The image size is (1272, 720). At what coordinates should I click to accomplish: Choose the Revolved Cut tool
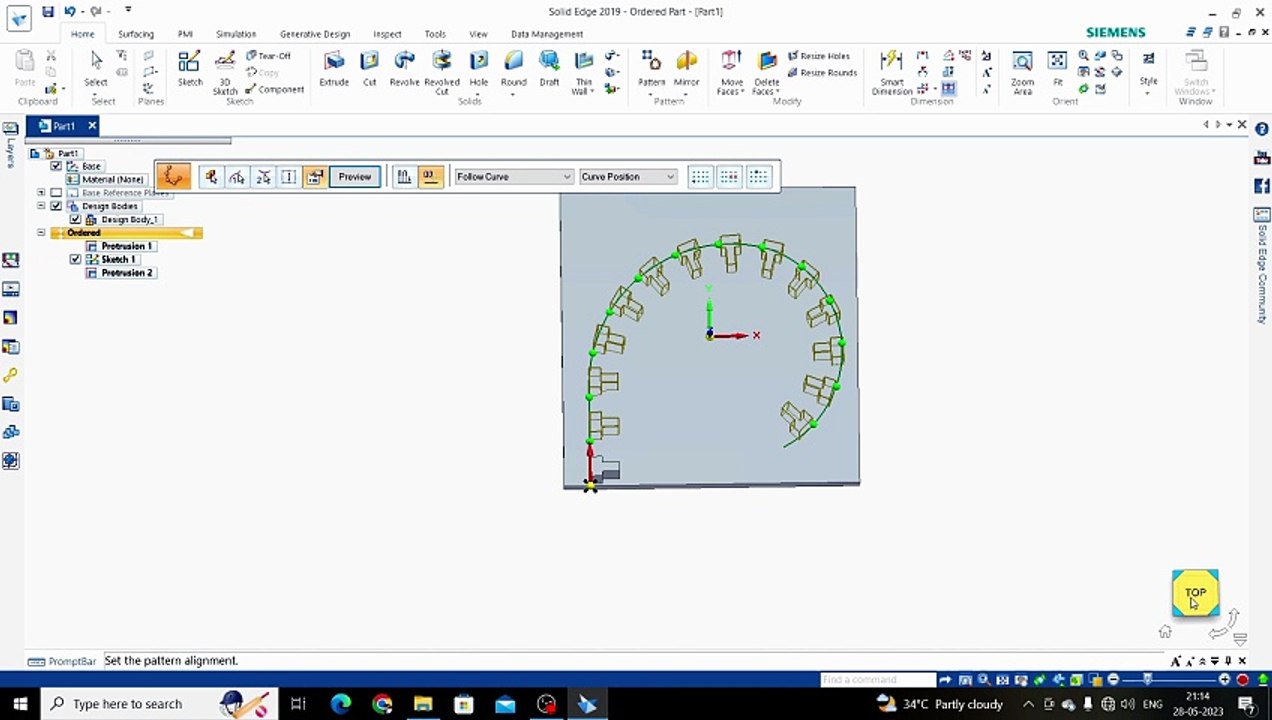tap(441, 72)
